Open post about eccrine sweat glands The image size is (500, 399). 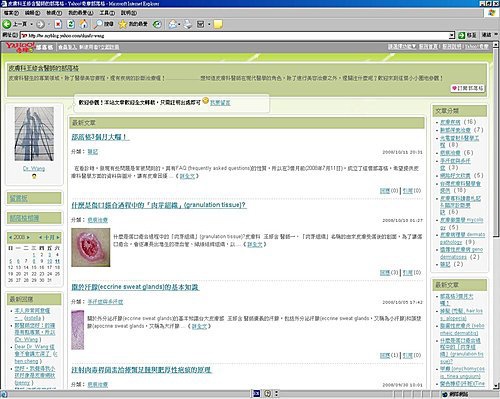pyautogui.click(x=135, y=287)
